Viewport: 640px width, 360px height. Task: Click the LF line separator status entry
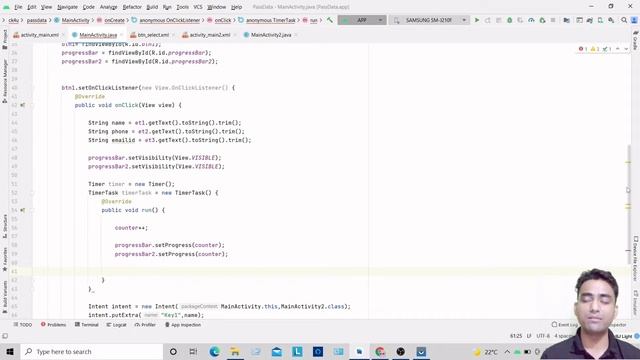coord(529,336)
